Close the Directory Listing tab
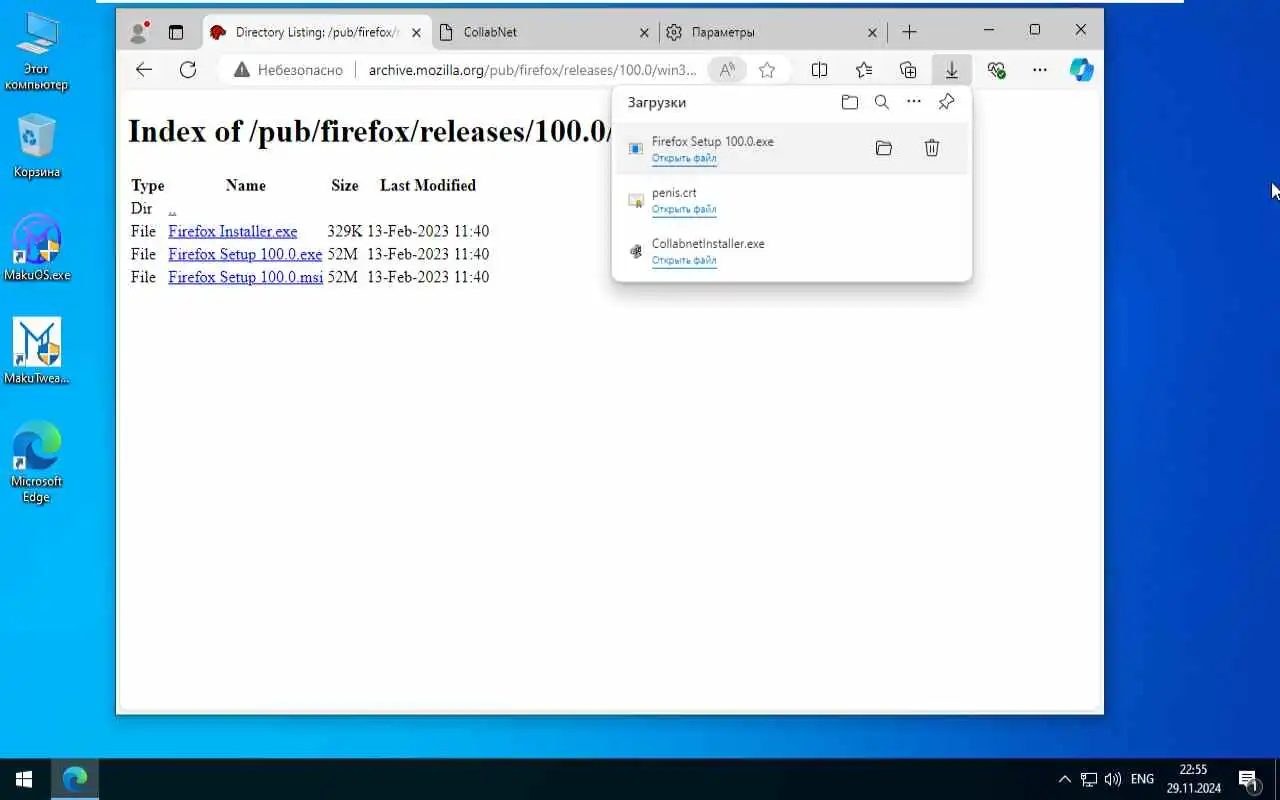 tap(416, 32)
